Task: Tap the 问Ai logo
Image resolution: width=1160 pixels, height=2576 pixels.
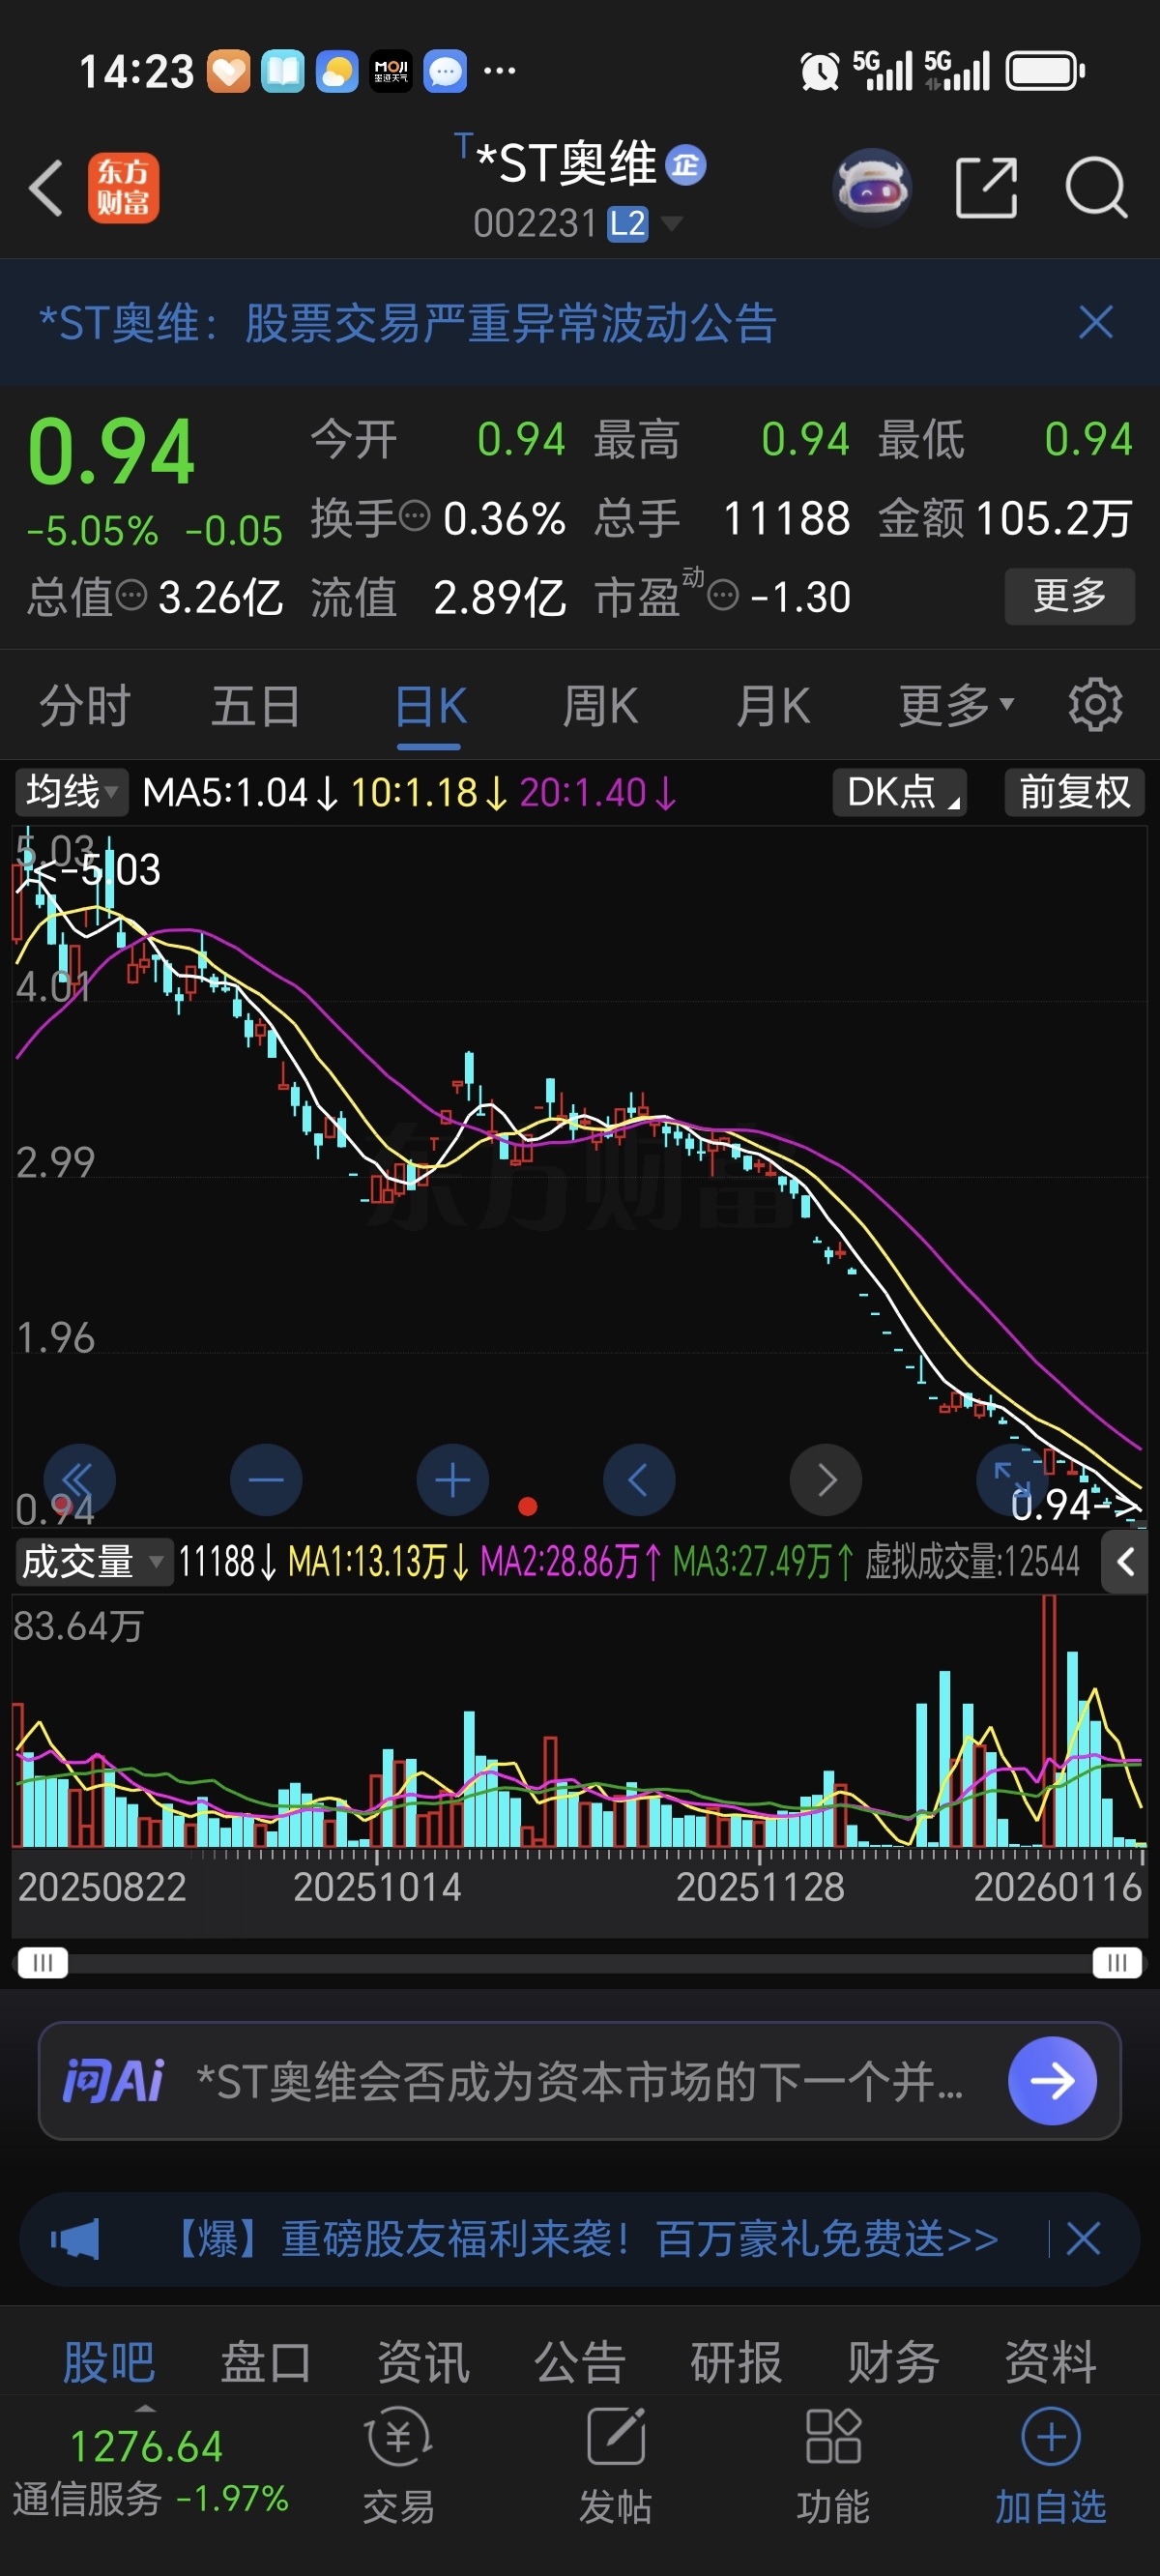Action: point(113,2081)
